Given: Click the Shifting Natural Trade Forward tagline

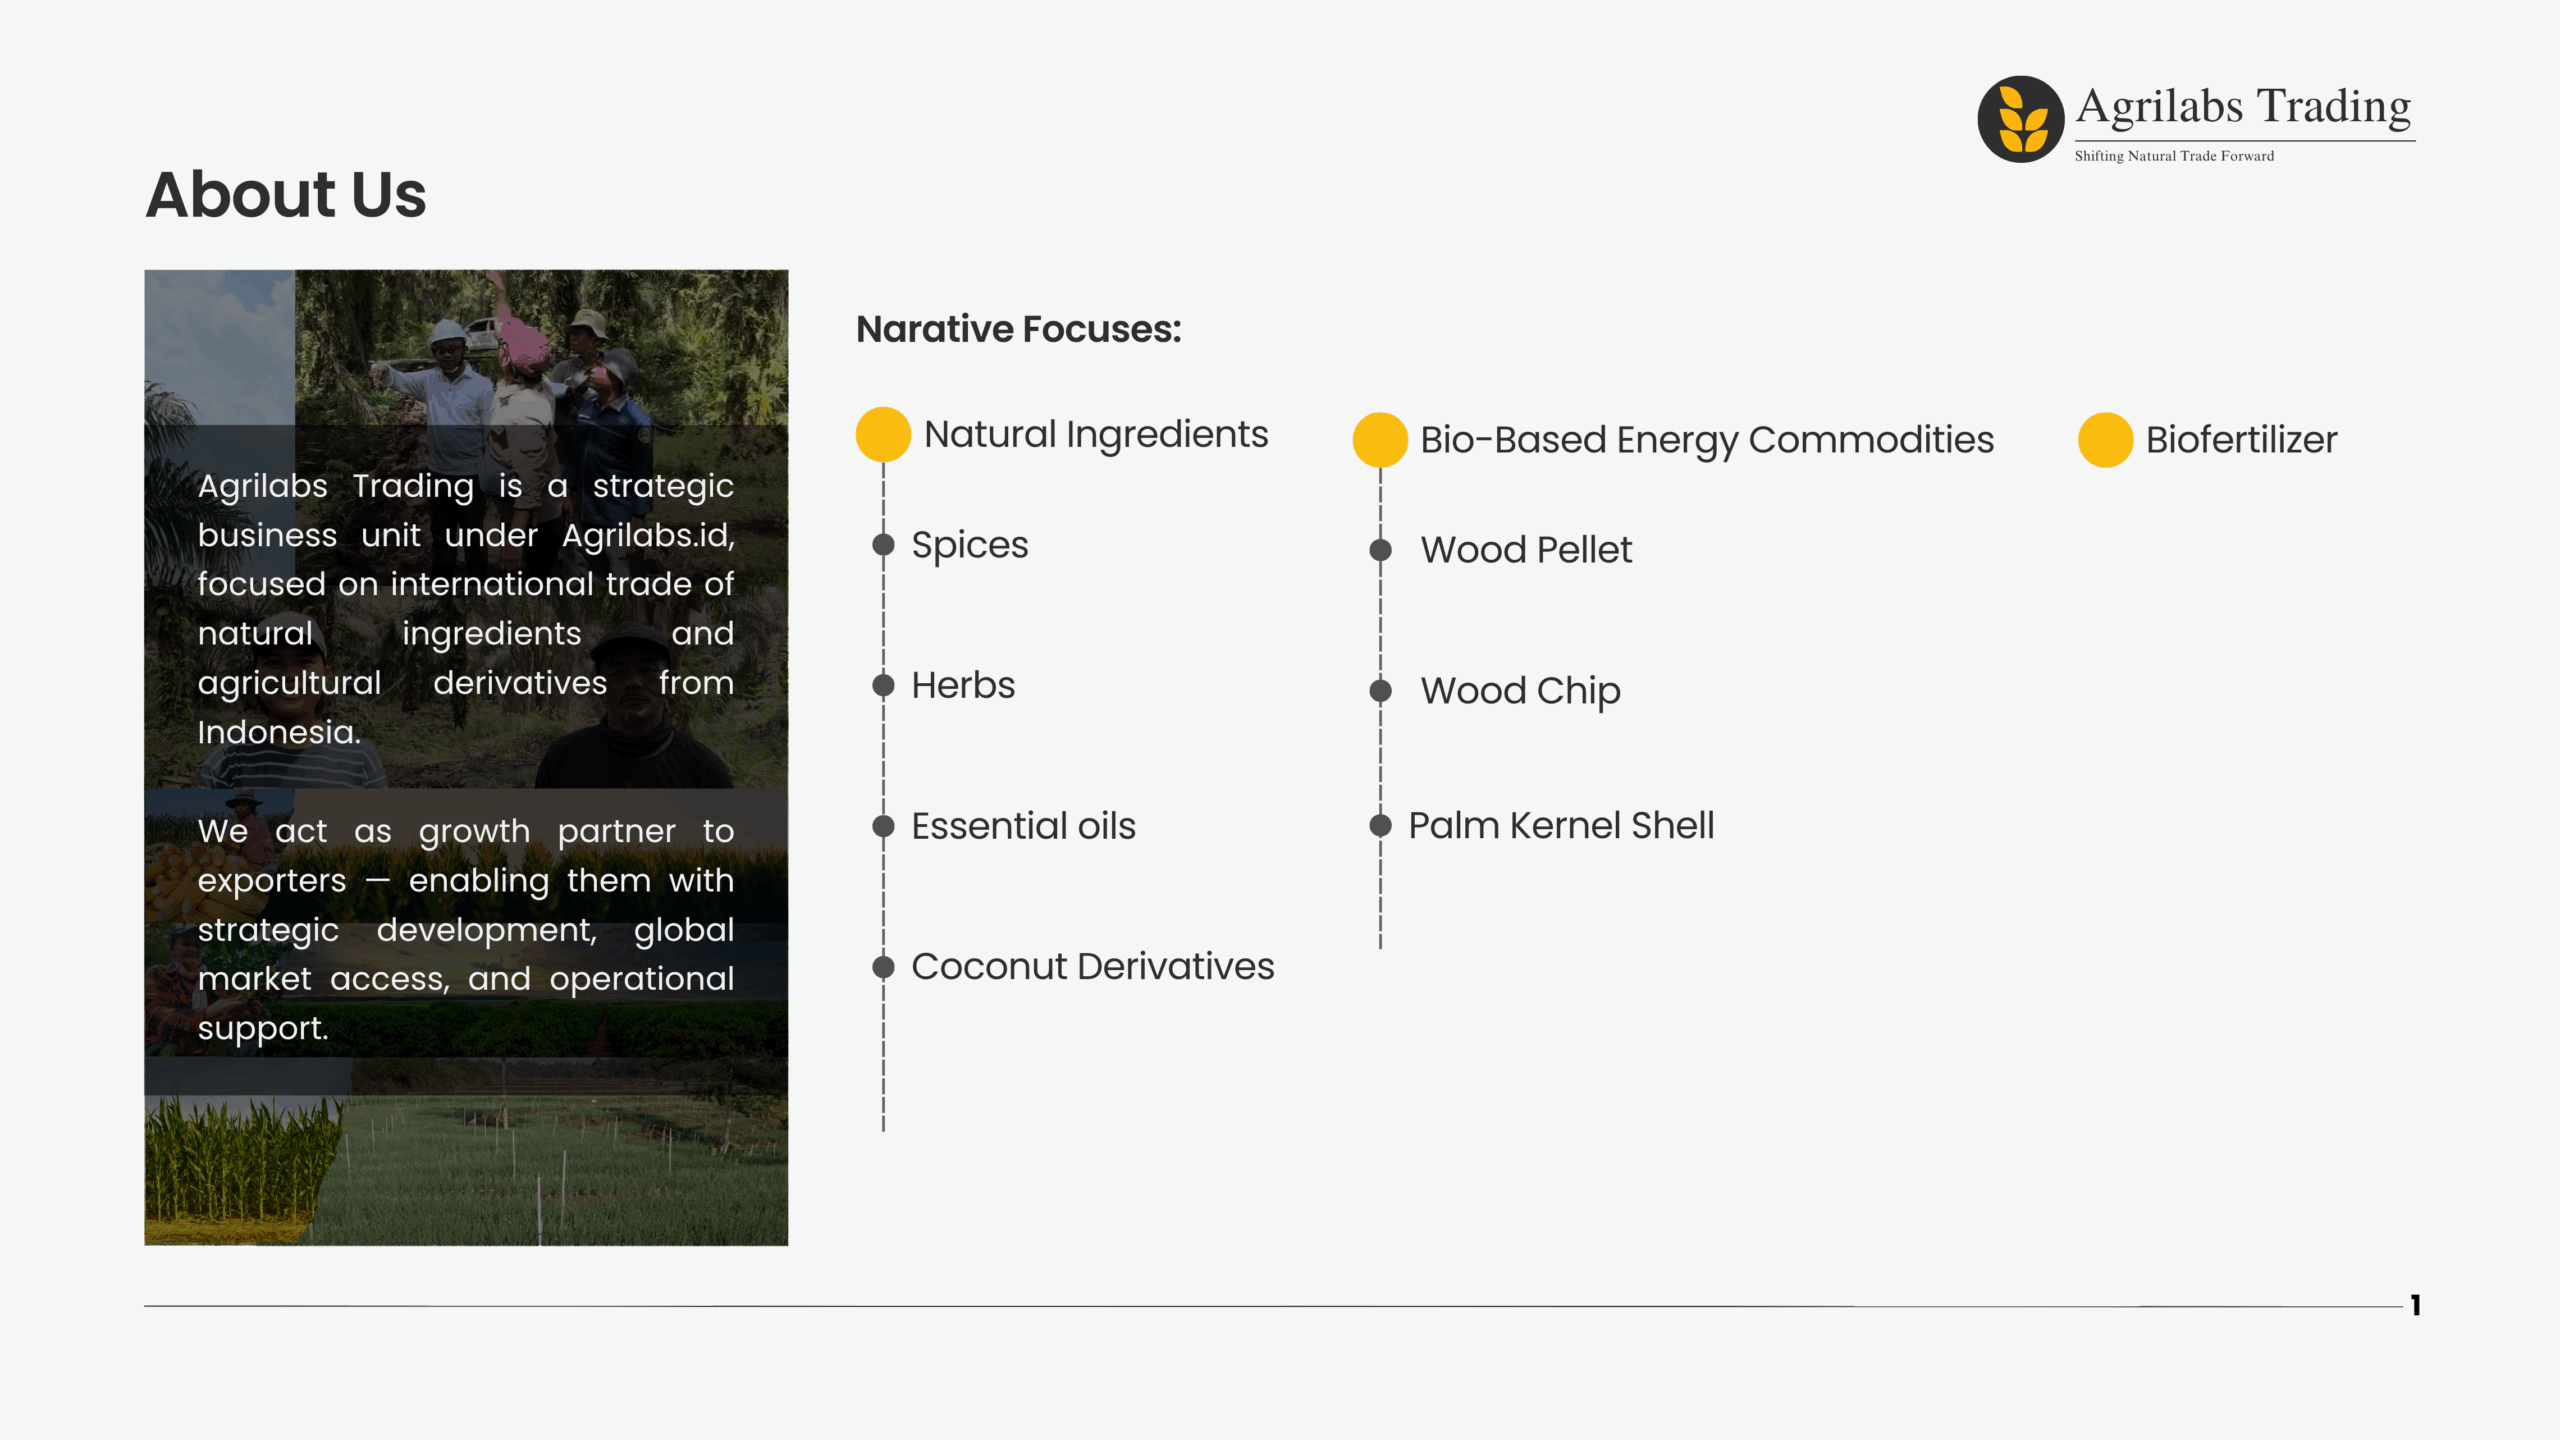Looking at the screenshot, I should coord(2174,156).
